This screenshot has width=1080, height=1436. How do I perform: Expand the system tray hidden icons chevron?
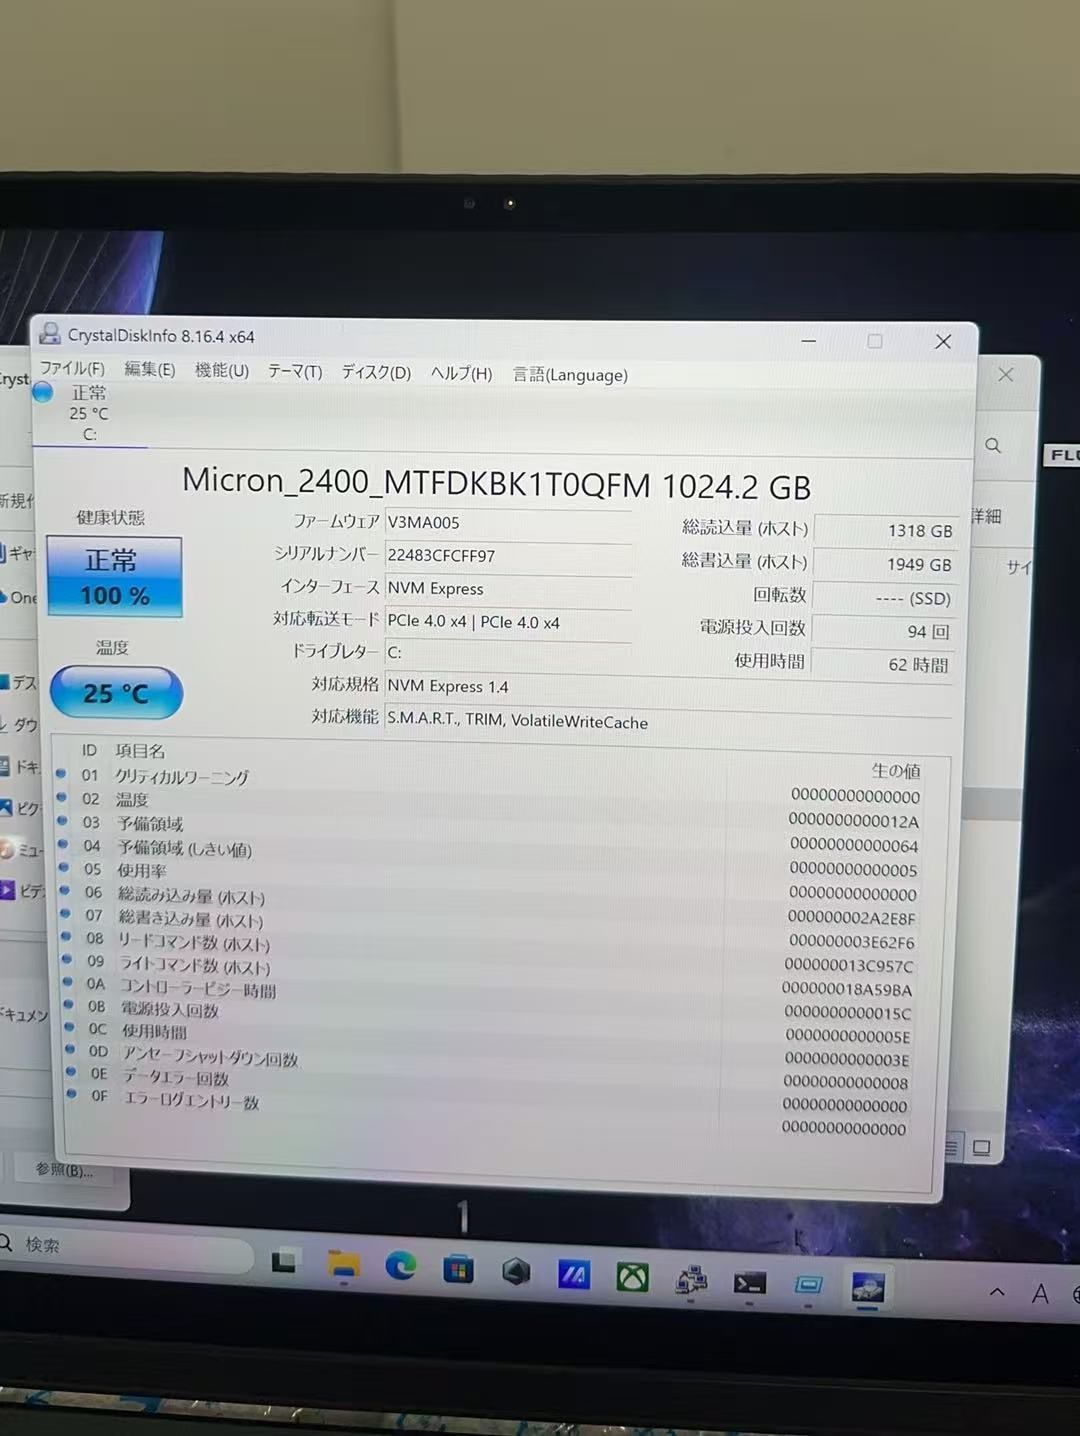(x=997, y=1292)
